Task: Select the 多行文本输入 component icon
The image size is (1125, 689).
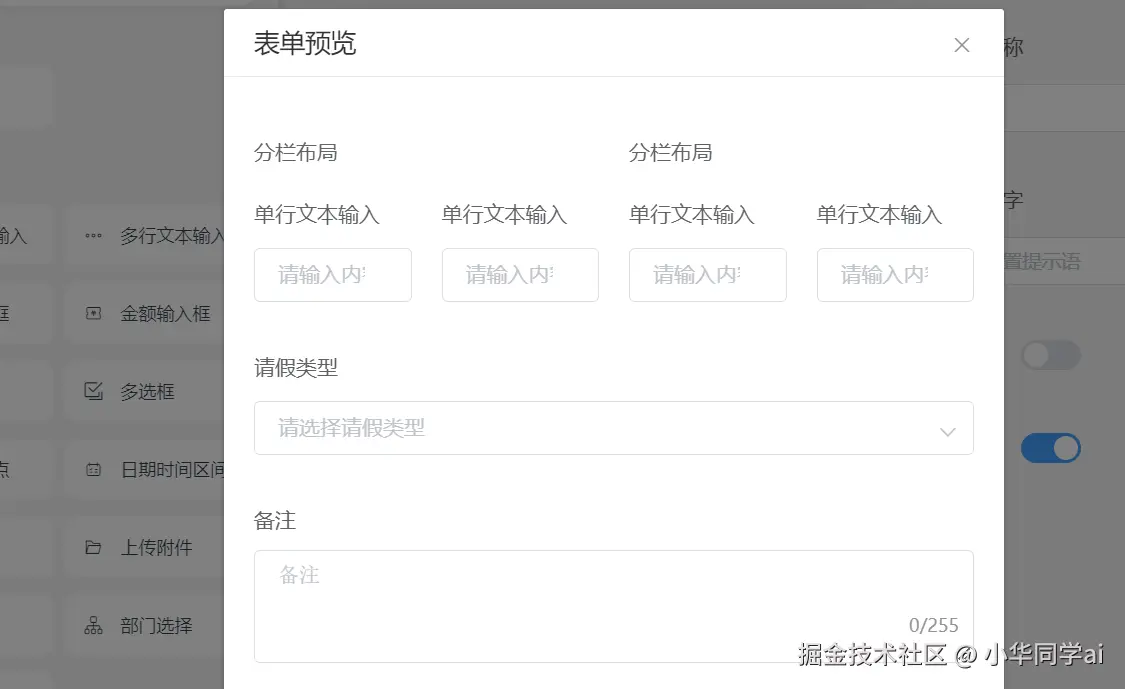Action: click(x=93, y=235)
